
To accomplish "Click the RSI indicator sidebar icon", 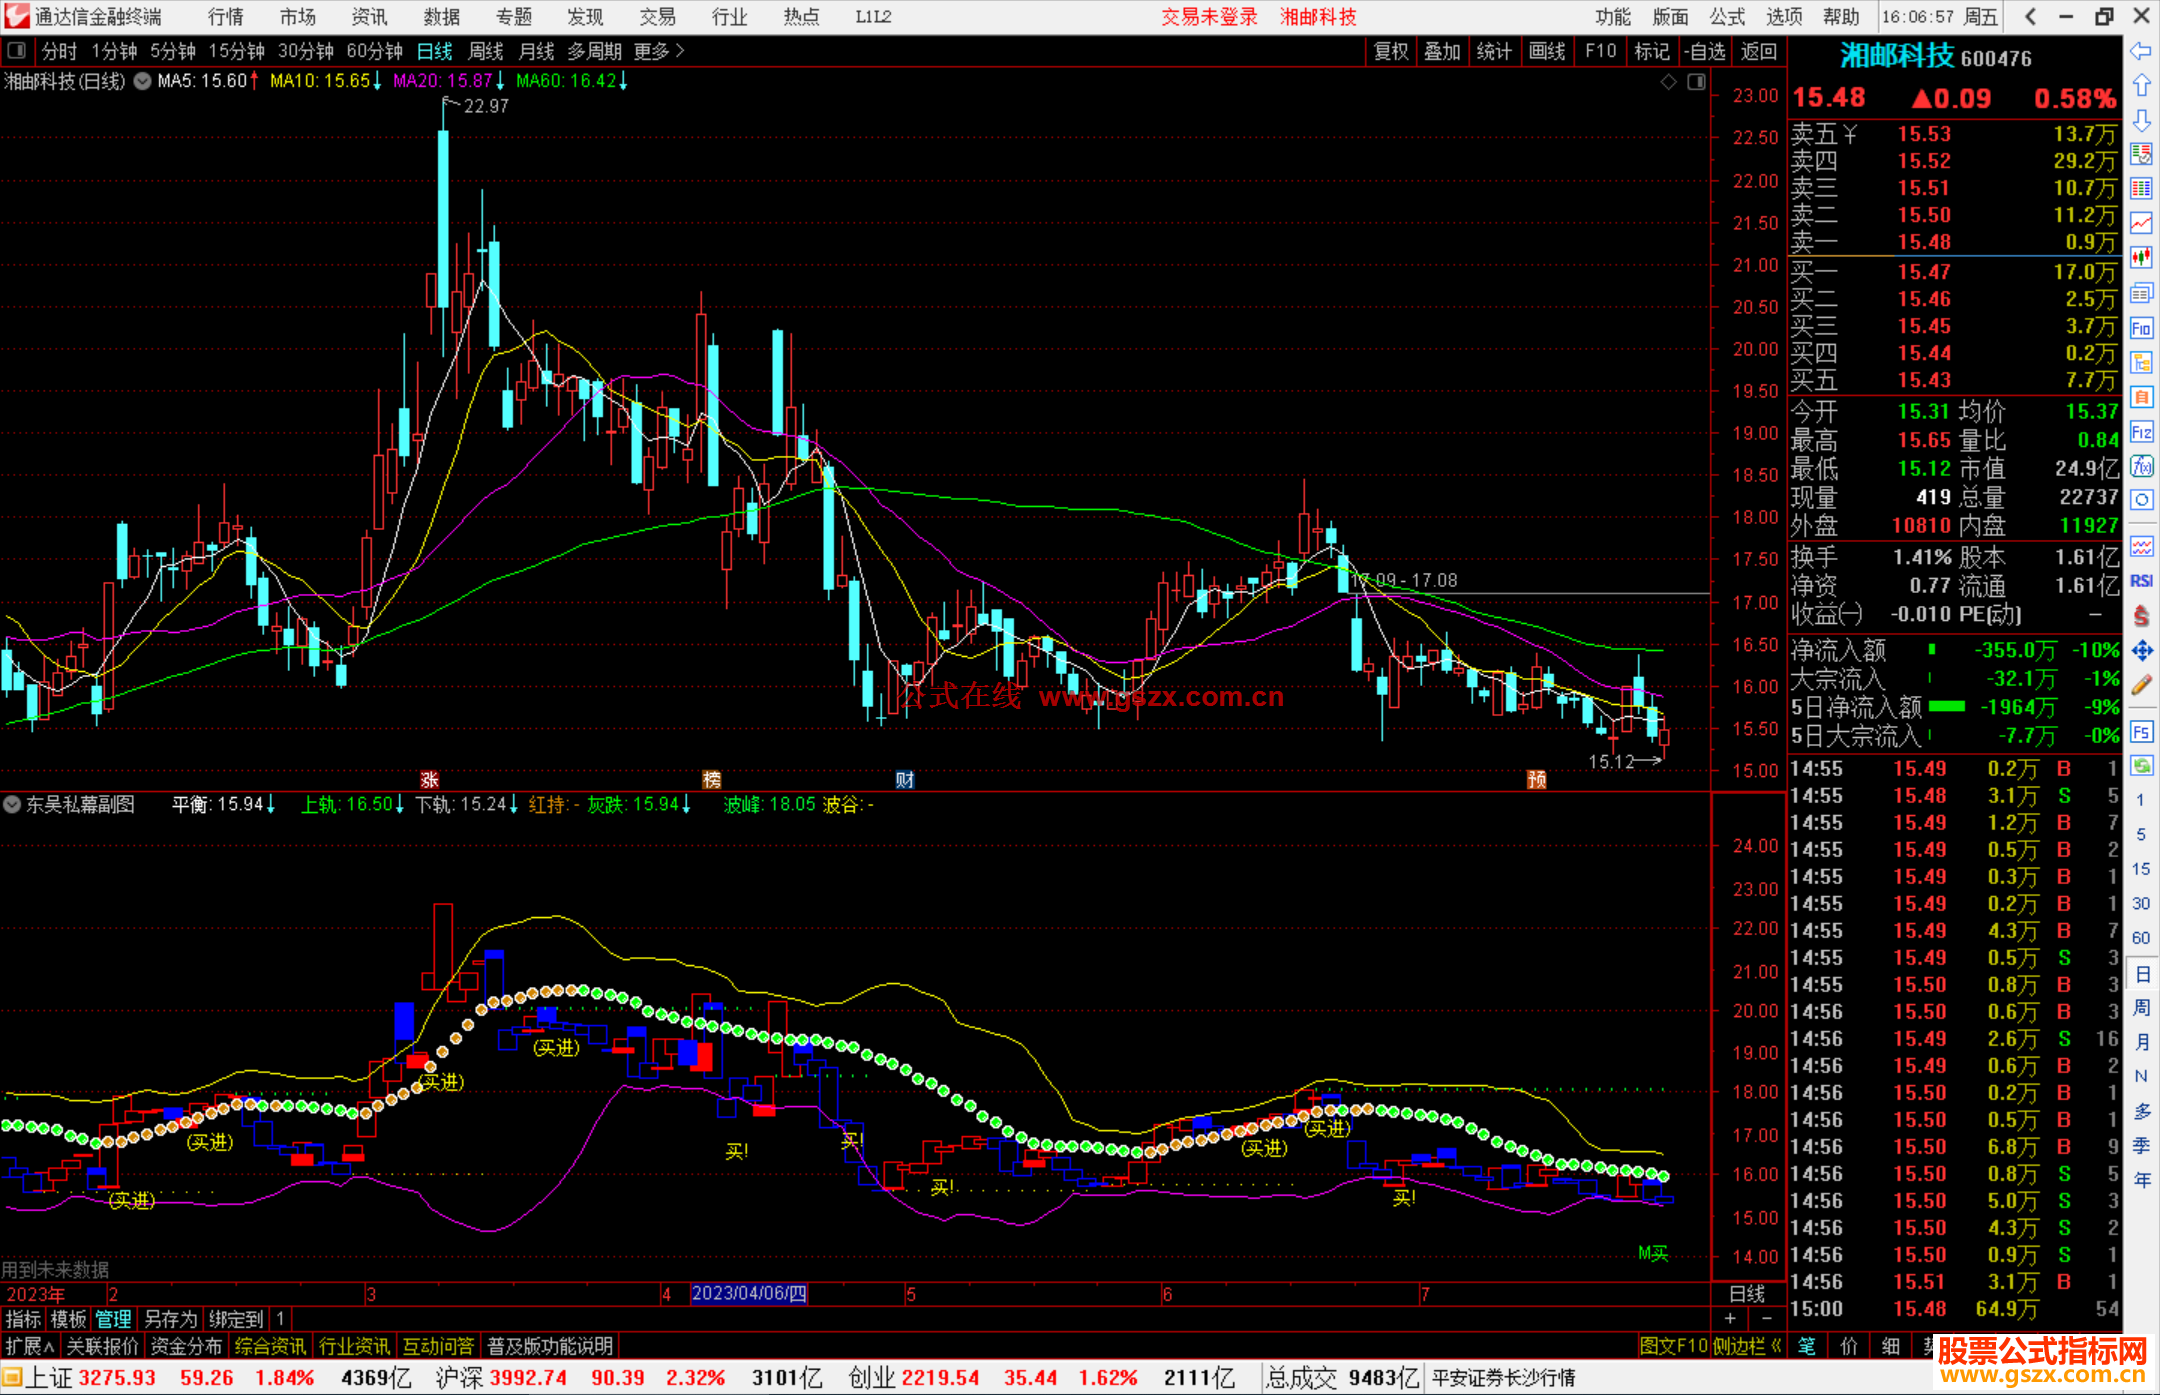I will [2141, 581].
